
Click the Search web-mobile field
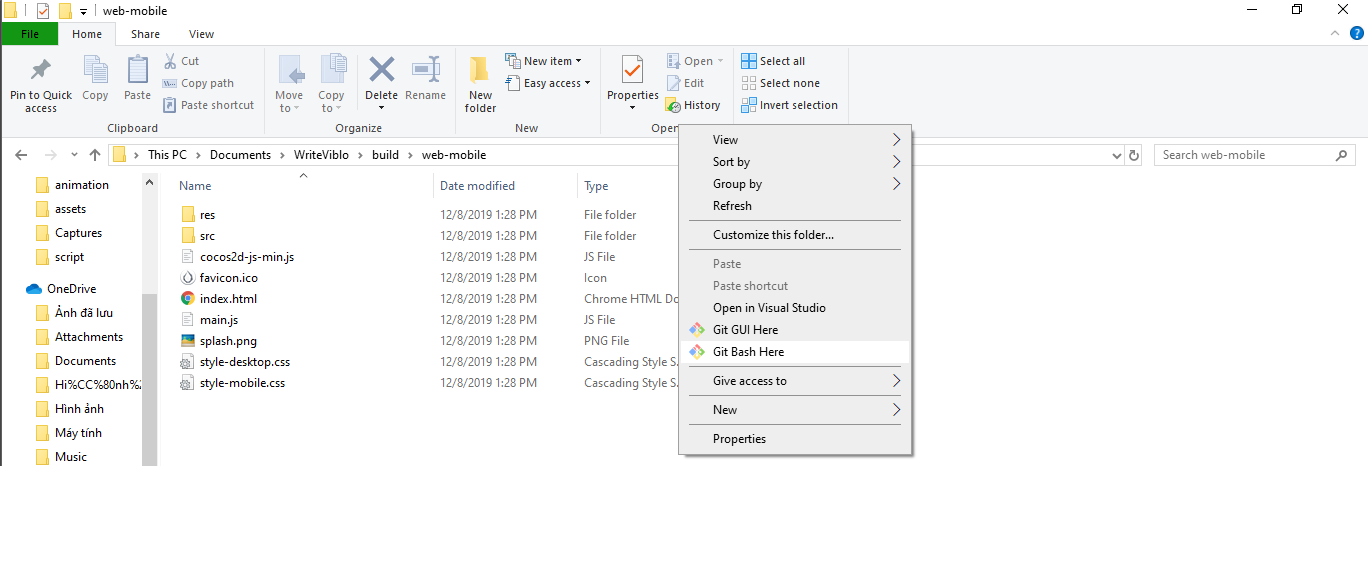click(1245, 155)
